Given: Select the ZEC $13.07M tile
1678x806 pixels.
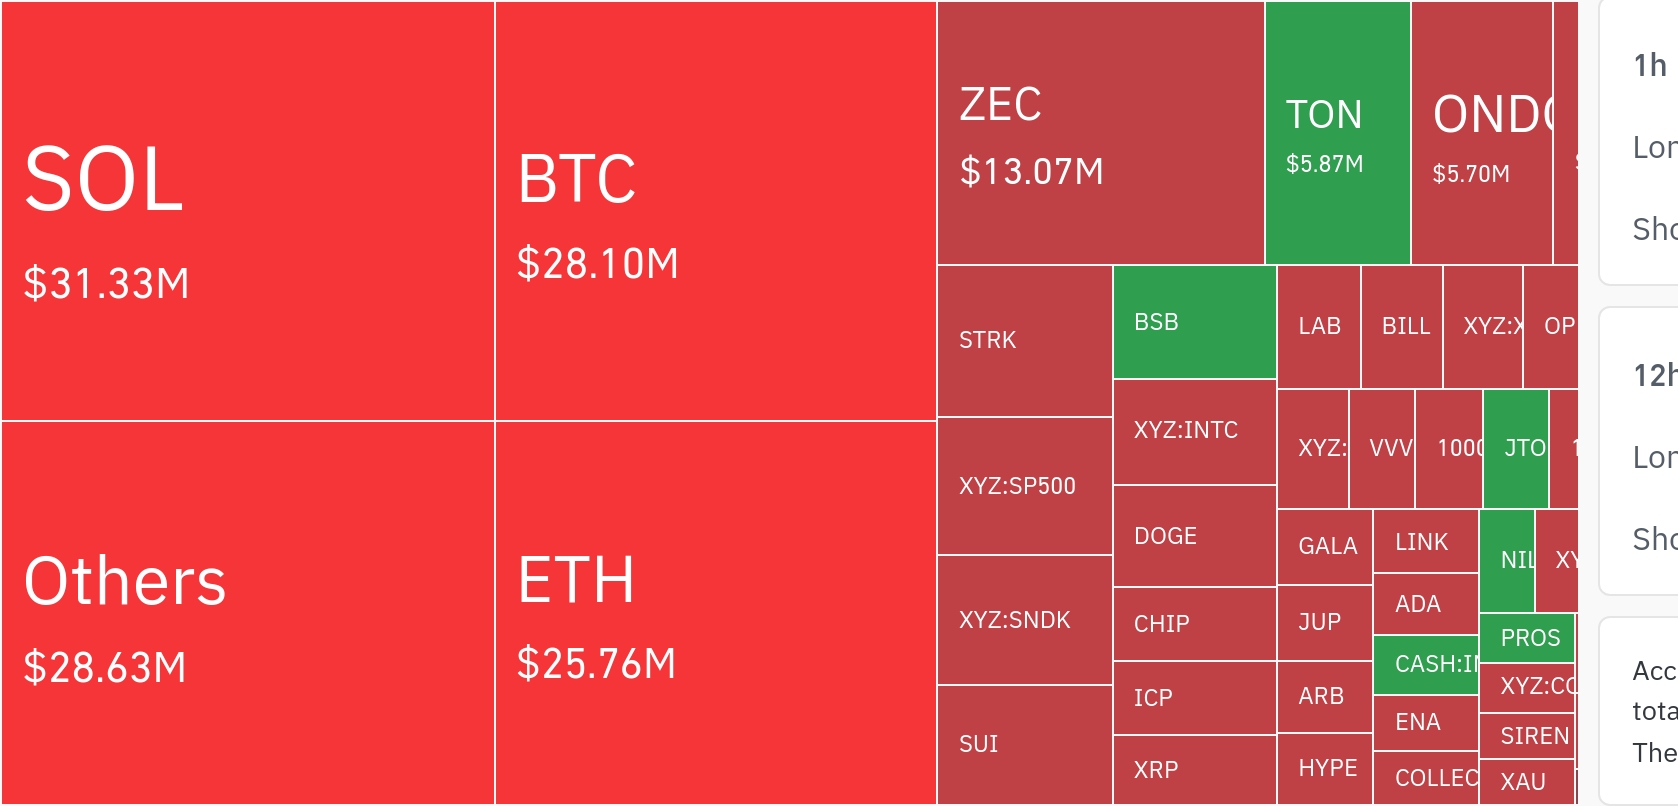Looking at the screenshot, I should (1101, 133).
